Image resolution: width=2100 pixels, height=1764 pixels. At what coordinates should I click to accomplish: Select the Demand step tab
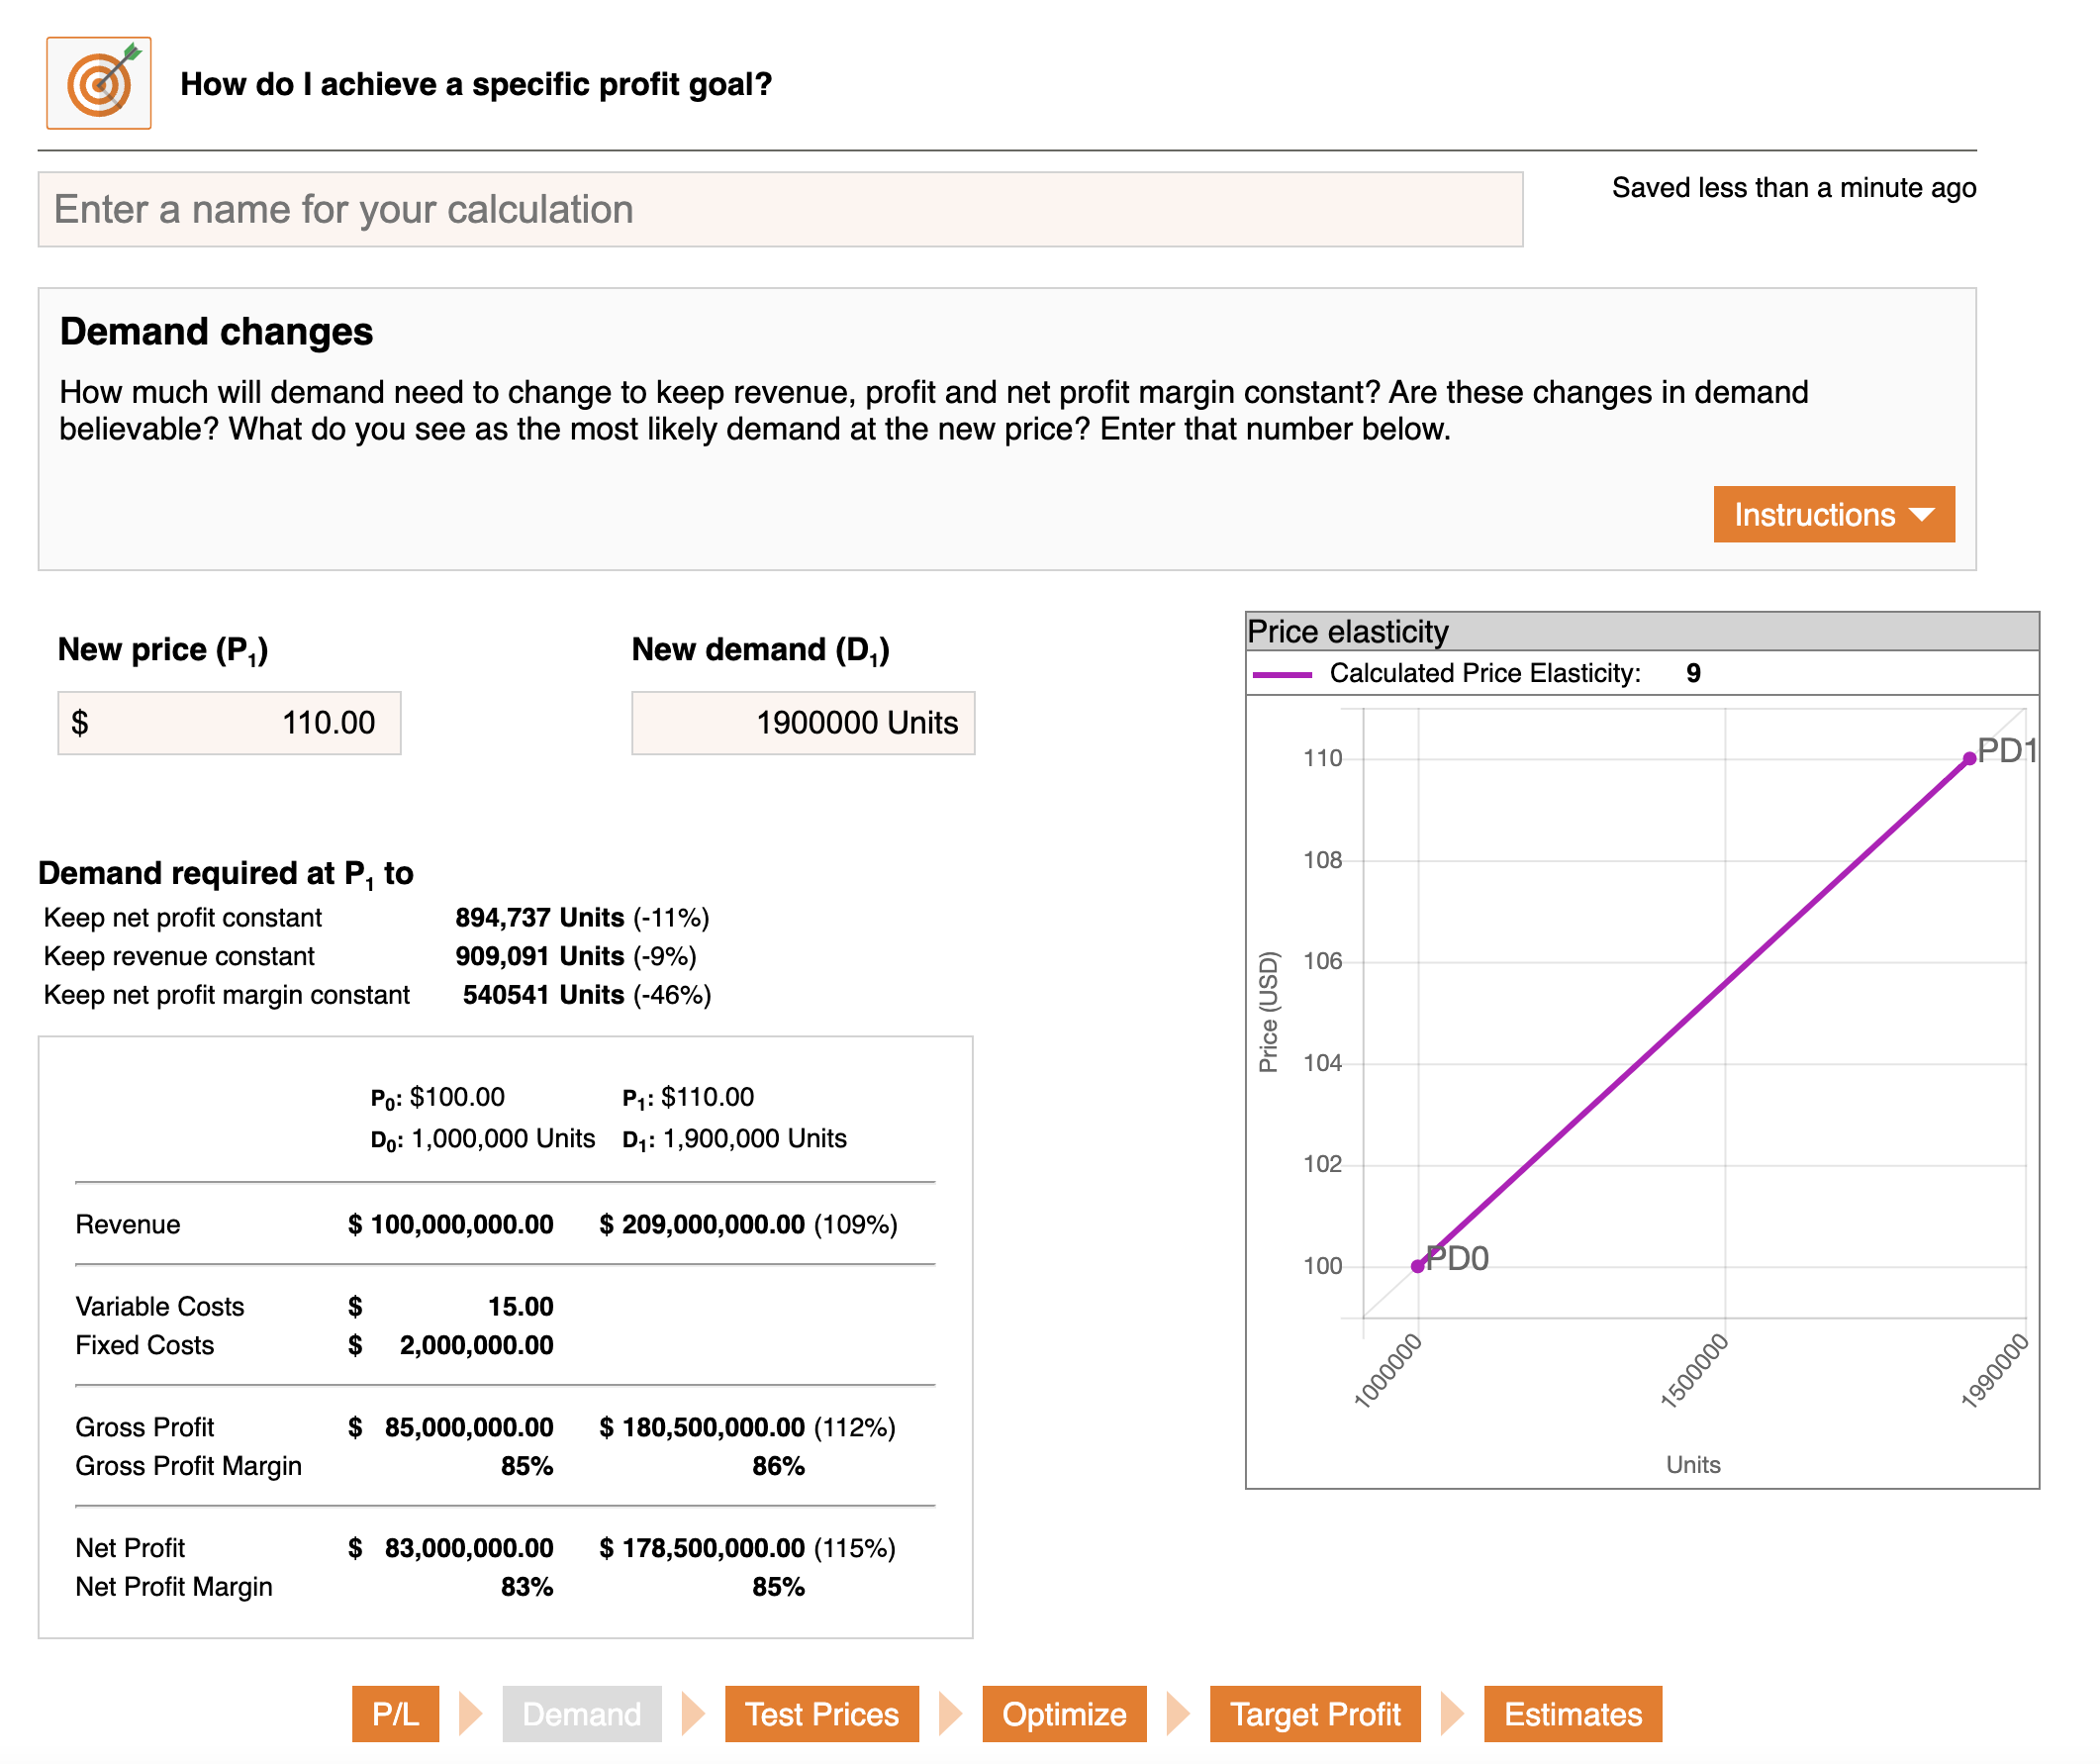click(x=581, y=1713)
